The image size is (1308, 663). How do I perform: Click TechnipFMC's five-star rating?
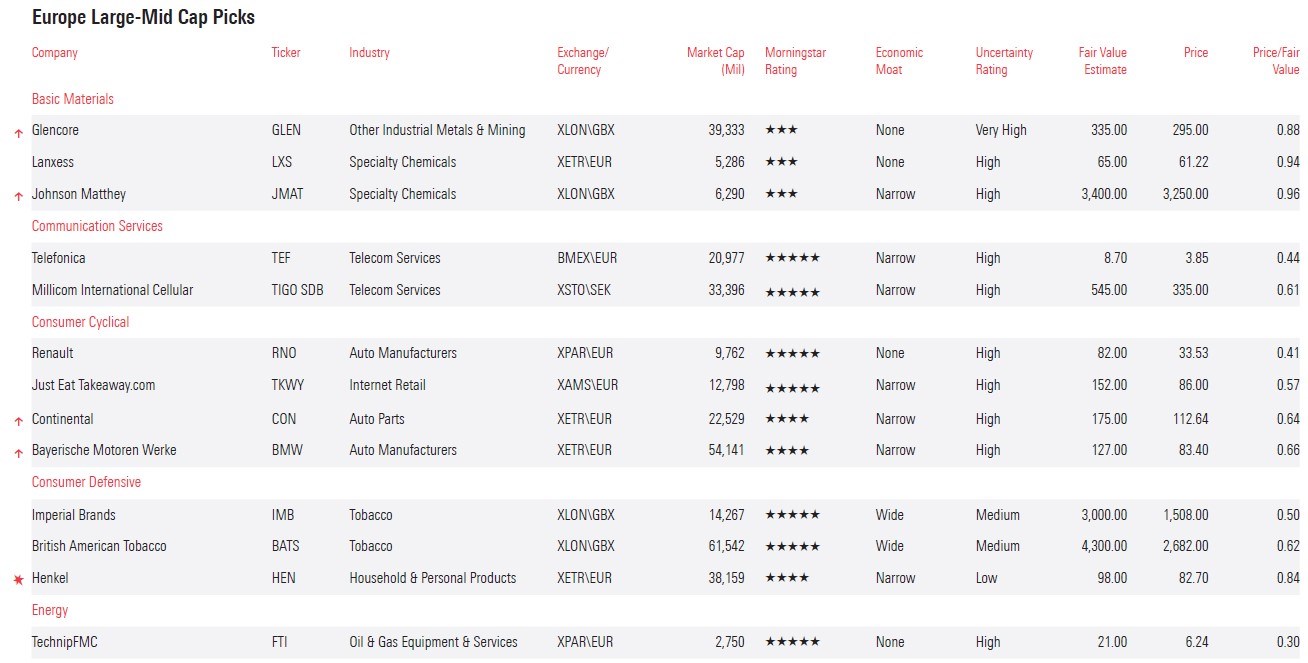click(792, 642)
